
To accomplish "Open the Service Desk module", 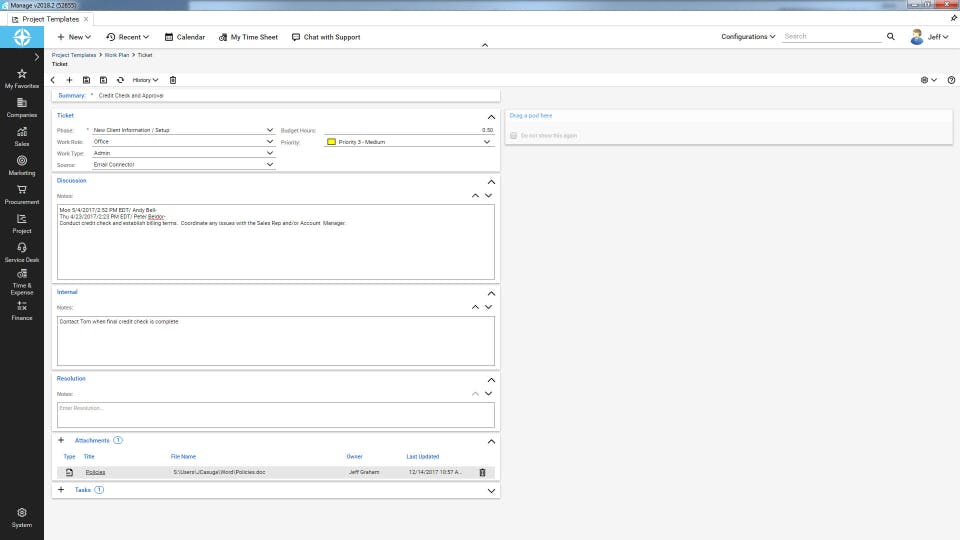I will click(x=21, y=252).
